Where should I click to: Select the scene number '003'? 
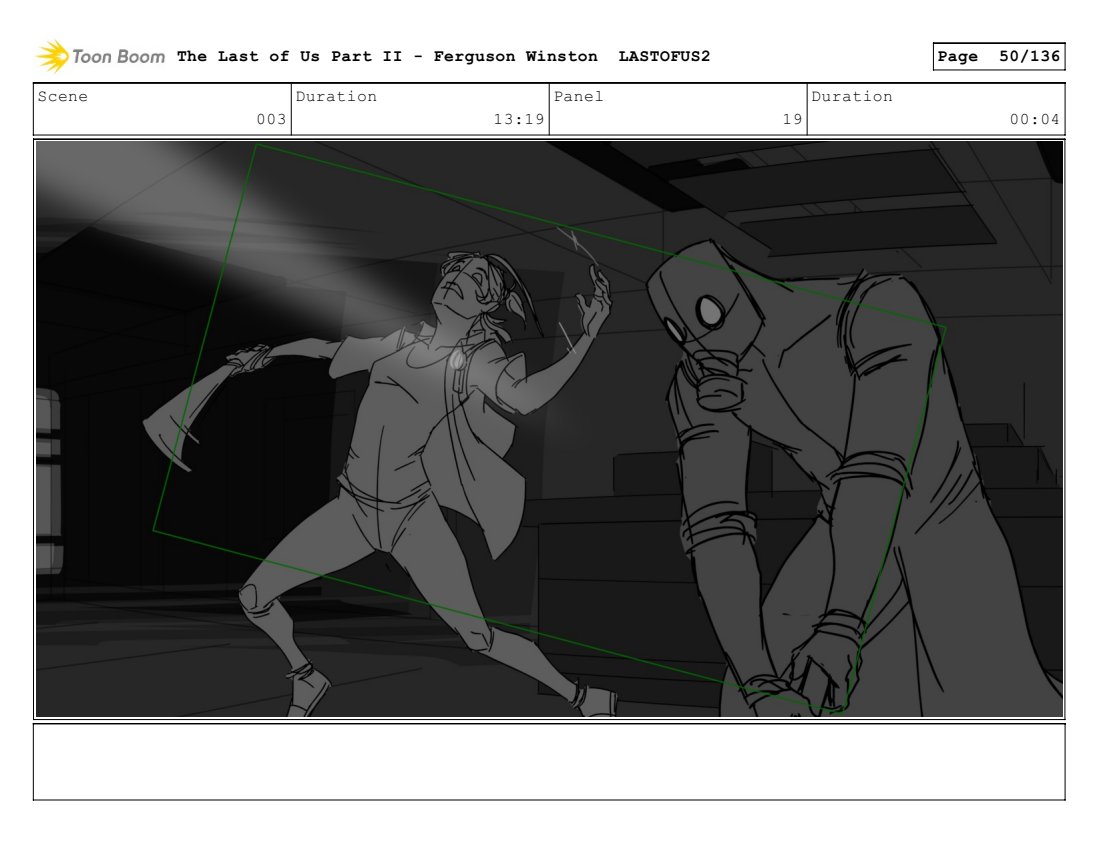271,119
